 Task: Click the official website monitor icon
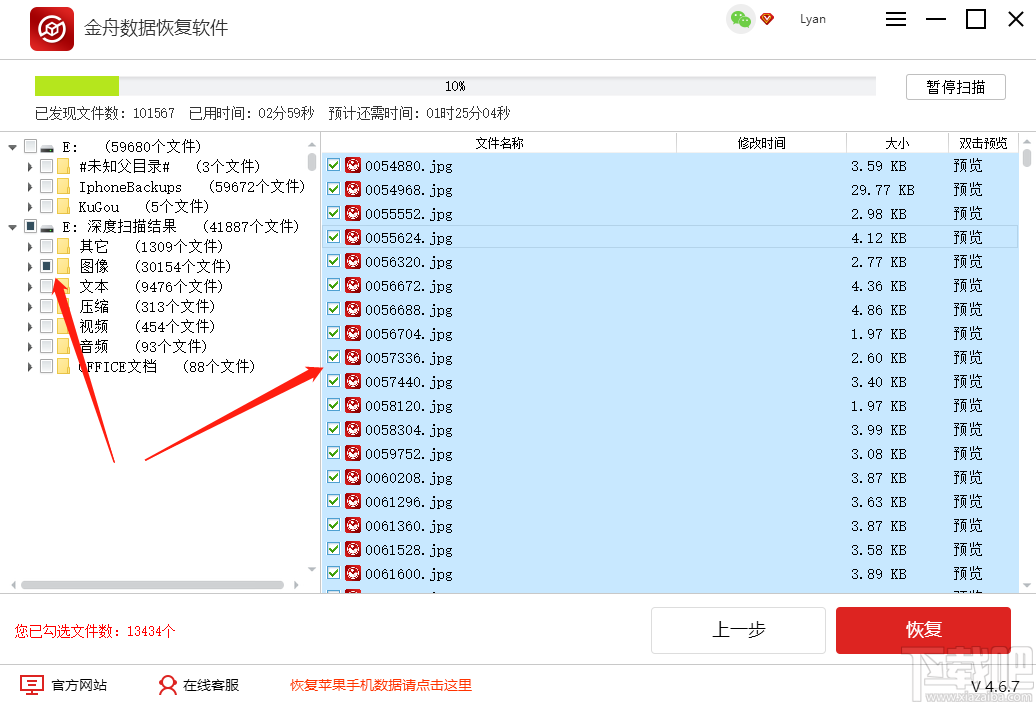[x=32, y=685]
